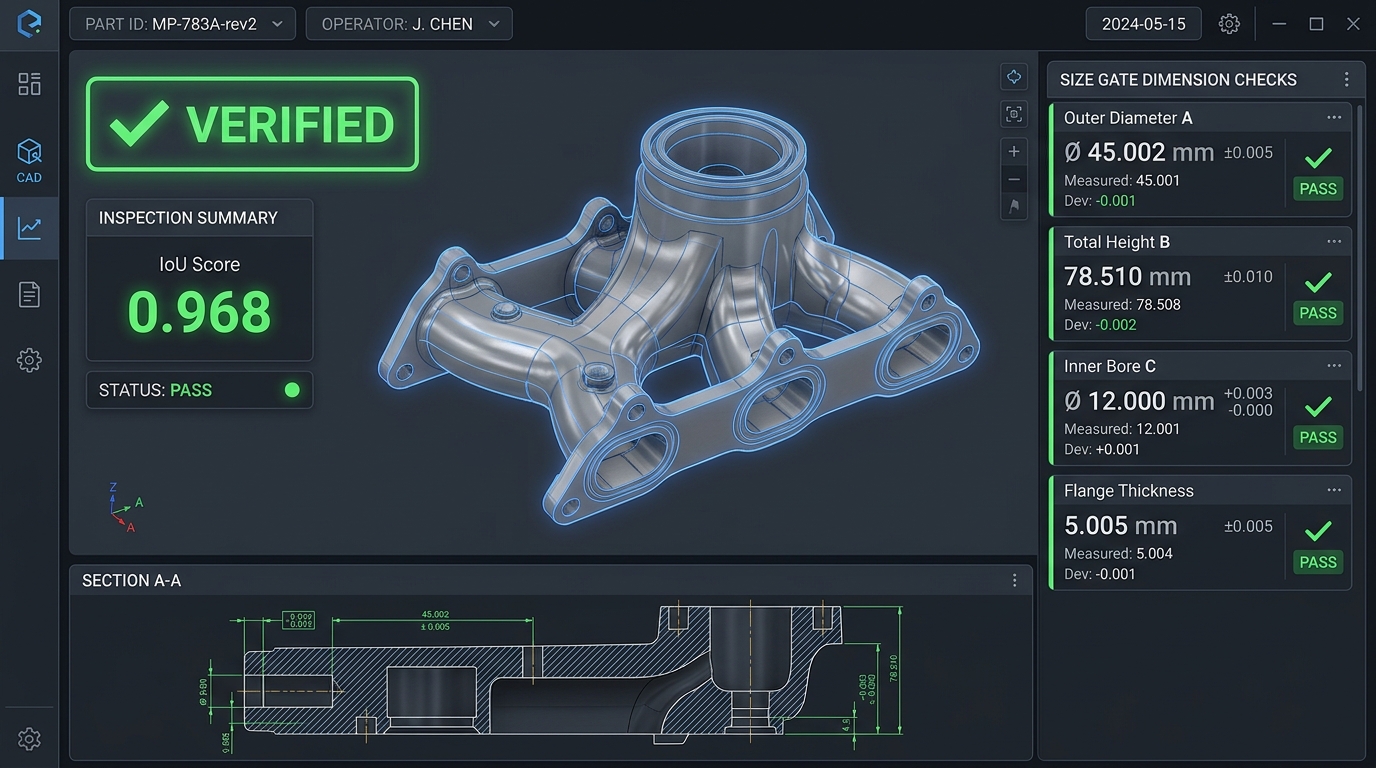This screenshot has width=1376, height=768.
Task: Zoom in with the viewport plus button
Action: point(1014,151)
